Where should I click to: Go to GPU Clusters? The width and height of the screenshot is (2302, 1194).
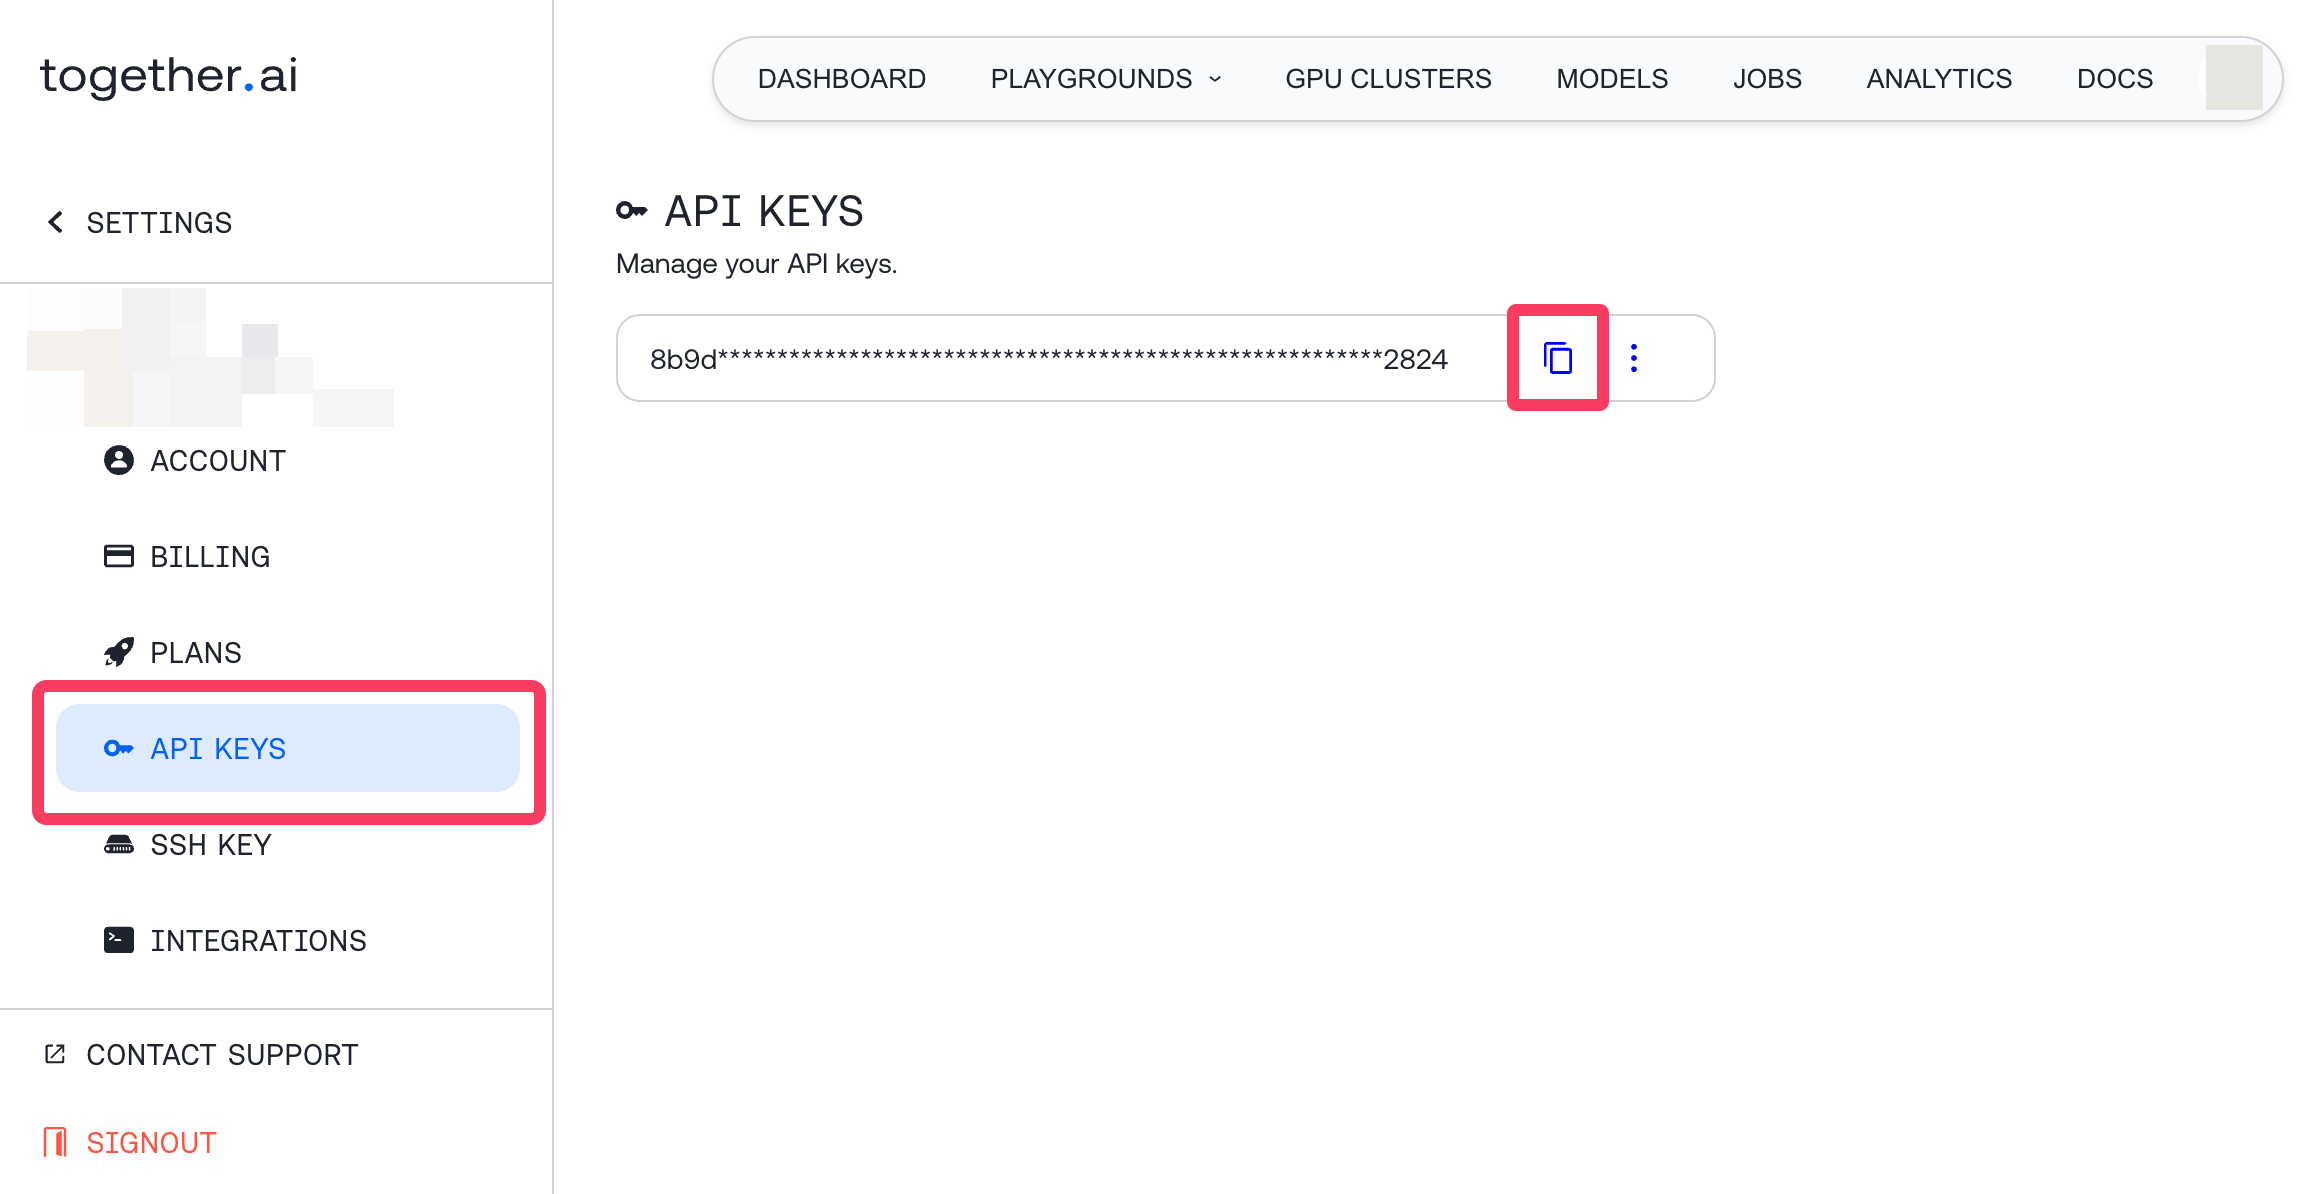pyautogui.click(x=1388, y=79)
